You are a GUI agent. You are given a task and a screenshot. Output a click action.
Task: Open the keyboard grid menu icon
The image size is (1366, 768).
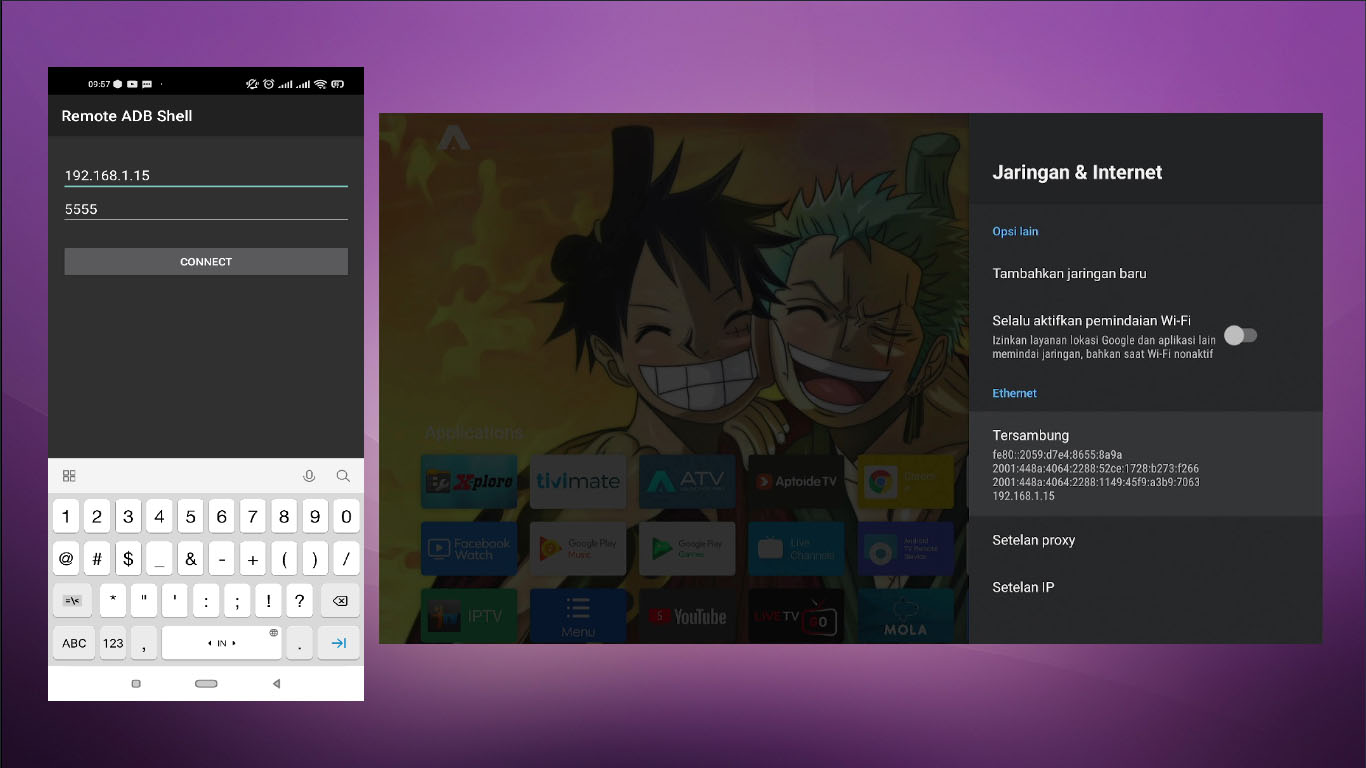click(69, 476)
